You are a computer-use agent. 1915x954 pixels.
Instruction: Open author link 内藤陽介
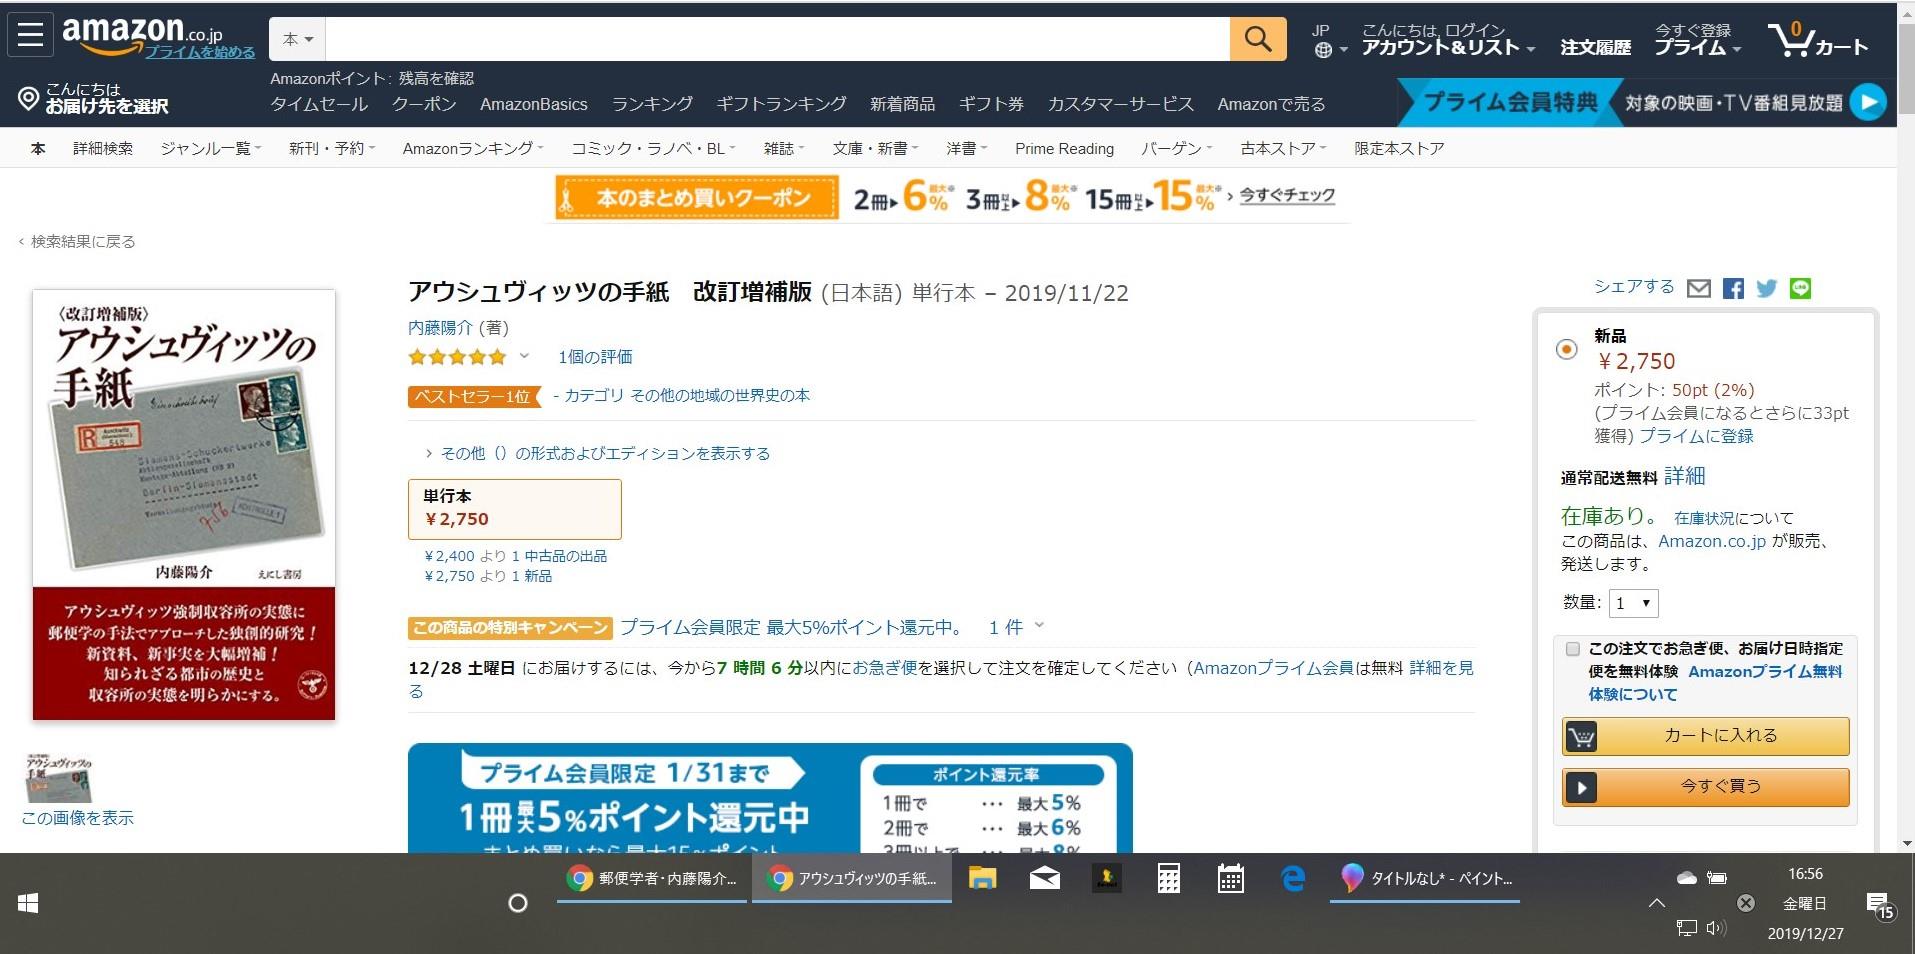[440, 327]
